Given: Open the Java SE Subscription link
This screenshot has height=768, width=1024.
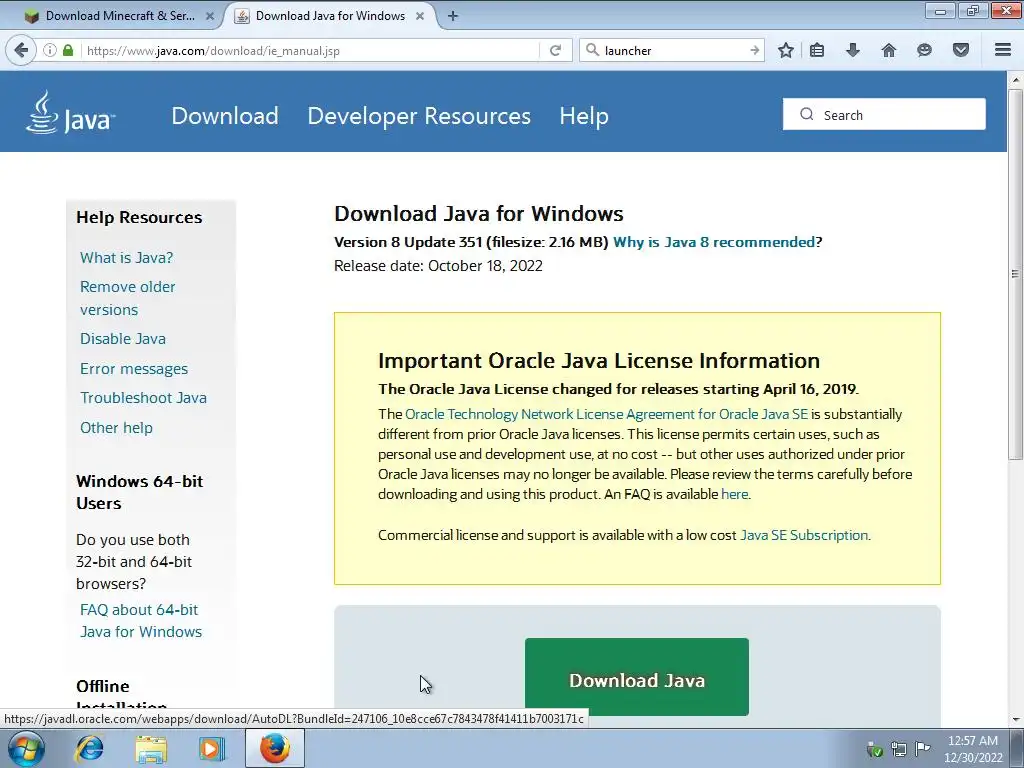Looking at the screenshot, I should [804, 535].
